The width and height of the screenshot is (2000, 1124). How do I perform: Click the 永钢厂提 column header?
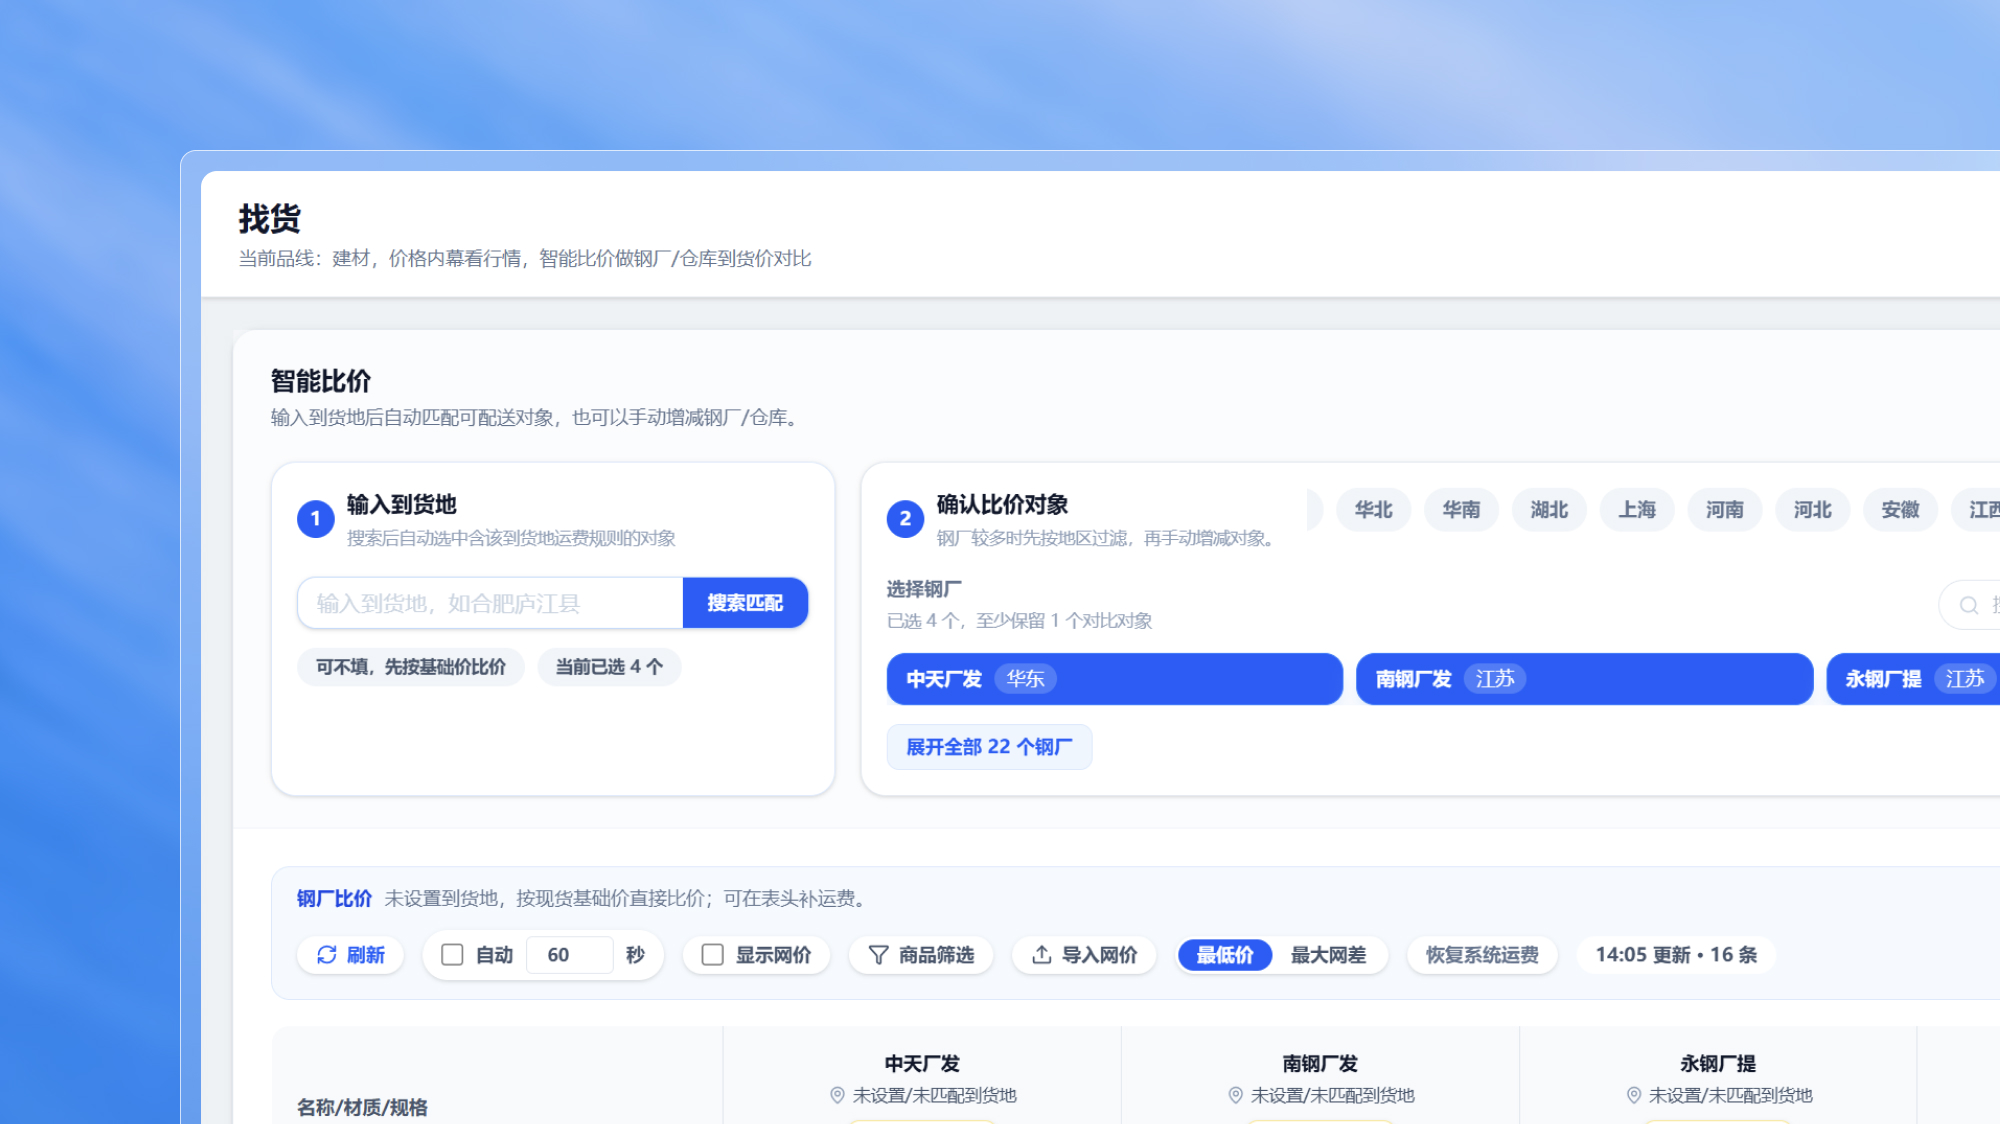tap(1718, 1064)
